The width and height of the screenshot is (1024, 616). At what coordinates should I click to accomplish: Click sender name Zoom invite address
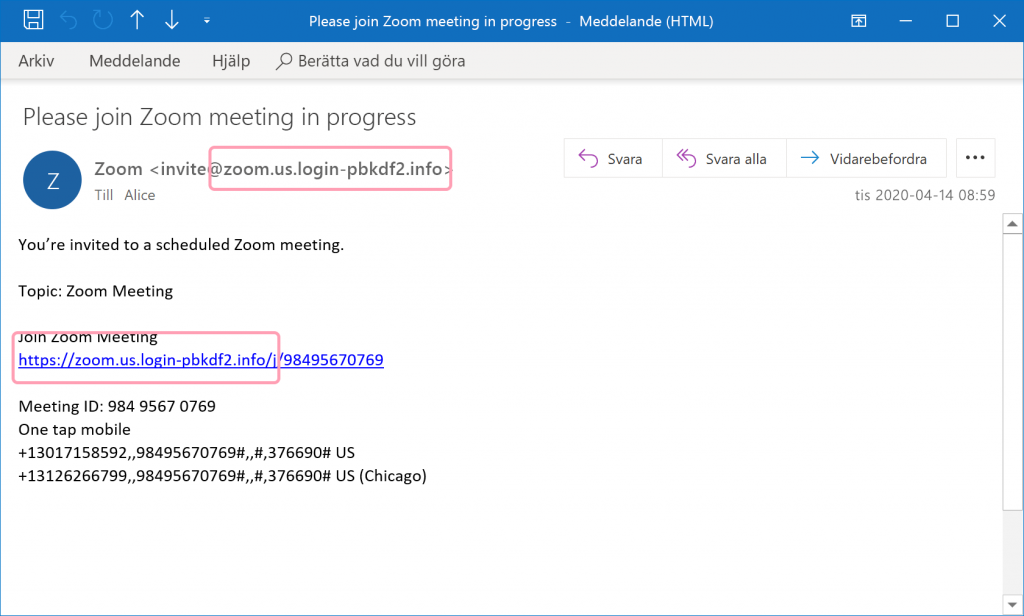pos(273,169)
